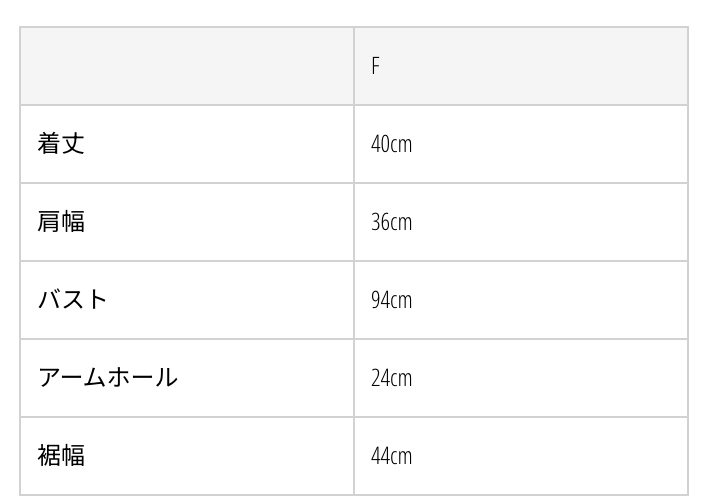Screen dimensions: 709x502
Task: Click the bust value for size F
Action: (x=391, y=300)
